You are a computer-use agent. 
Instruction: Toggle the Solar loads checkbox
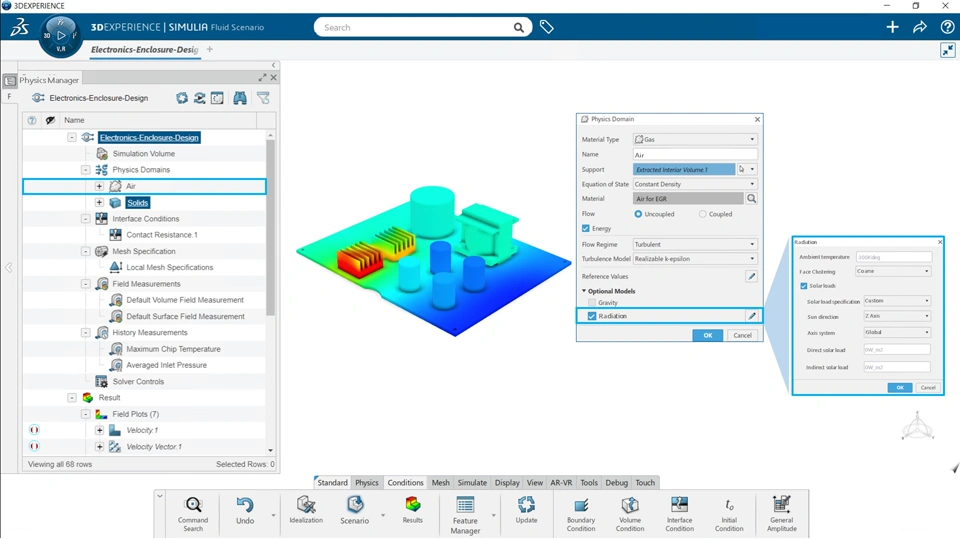tap(804, 286)
